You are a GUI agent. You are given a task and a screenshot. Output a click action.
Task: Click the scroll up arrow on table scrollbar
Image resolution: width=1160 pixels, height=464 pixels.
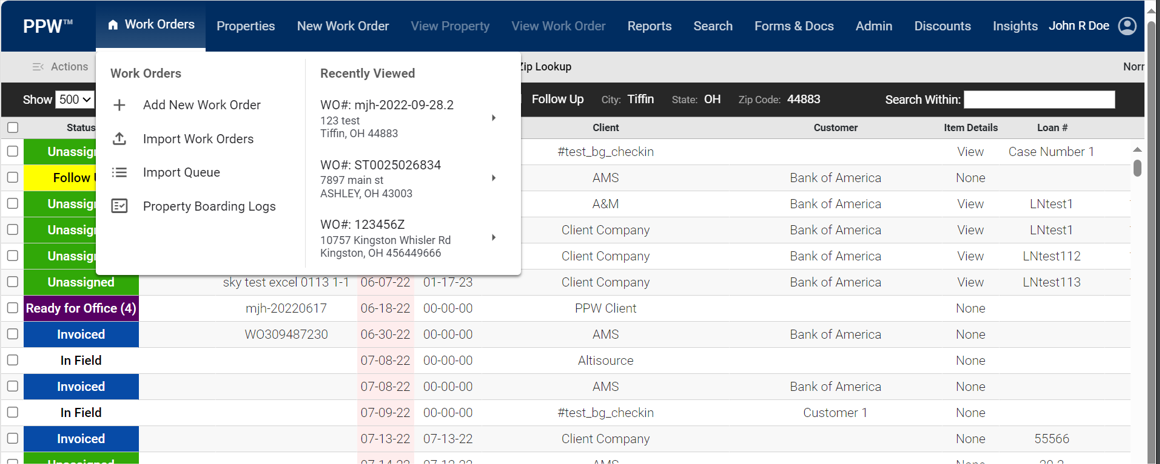1137,150
